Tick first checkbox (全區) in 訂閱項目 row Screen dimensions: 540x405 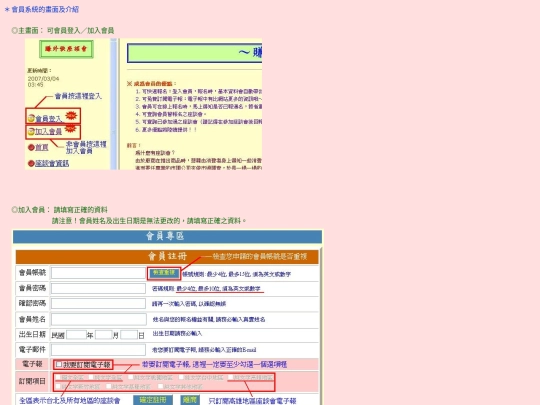point(58,377)
